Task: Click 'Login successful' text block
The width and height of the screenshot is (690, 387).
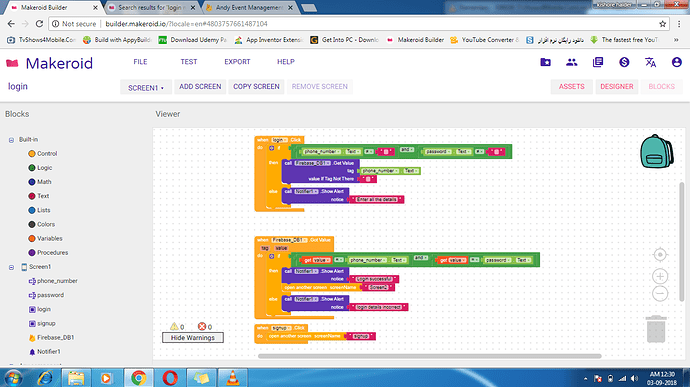Action: 374,279
